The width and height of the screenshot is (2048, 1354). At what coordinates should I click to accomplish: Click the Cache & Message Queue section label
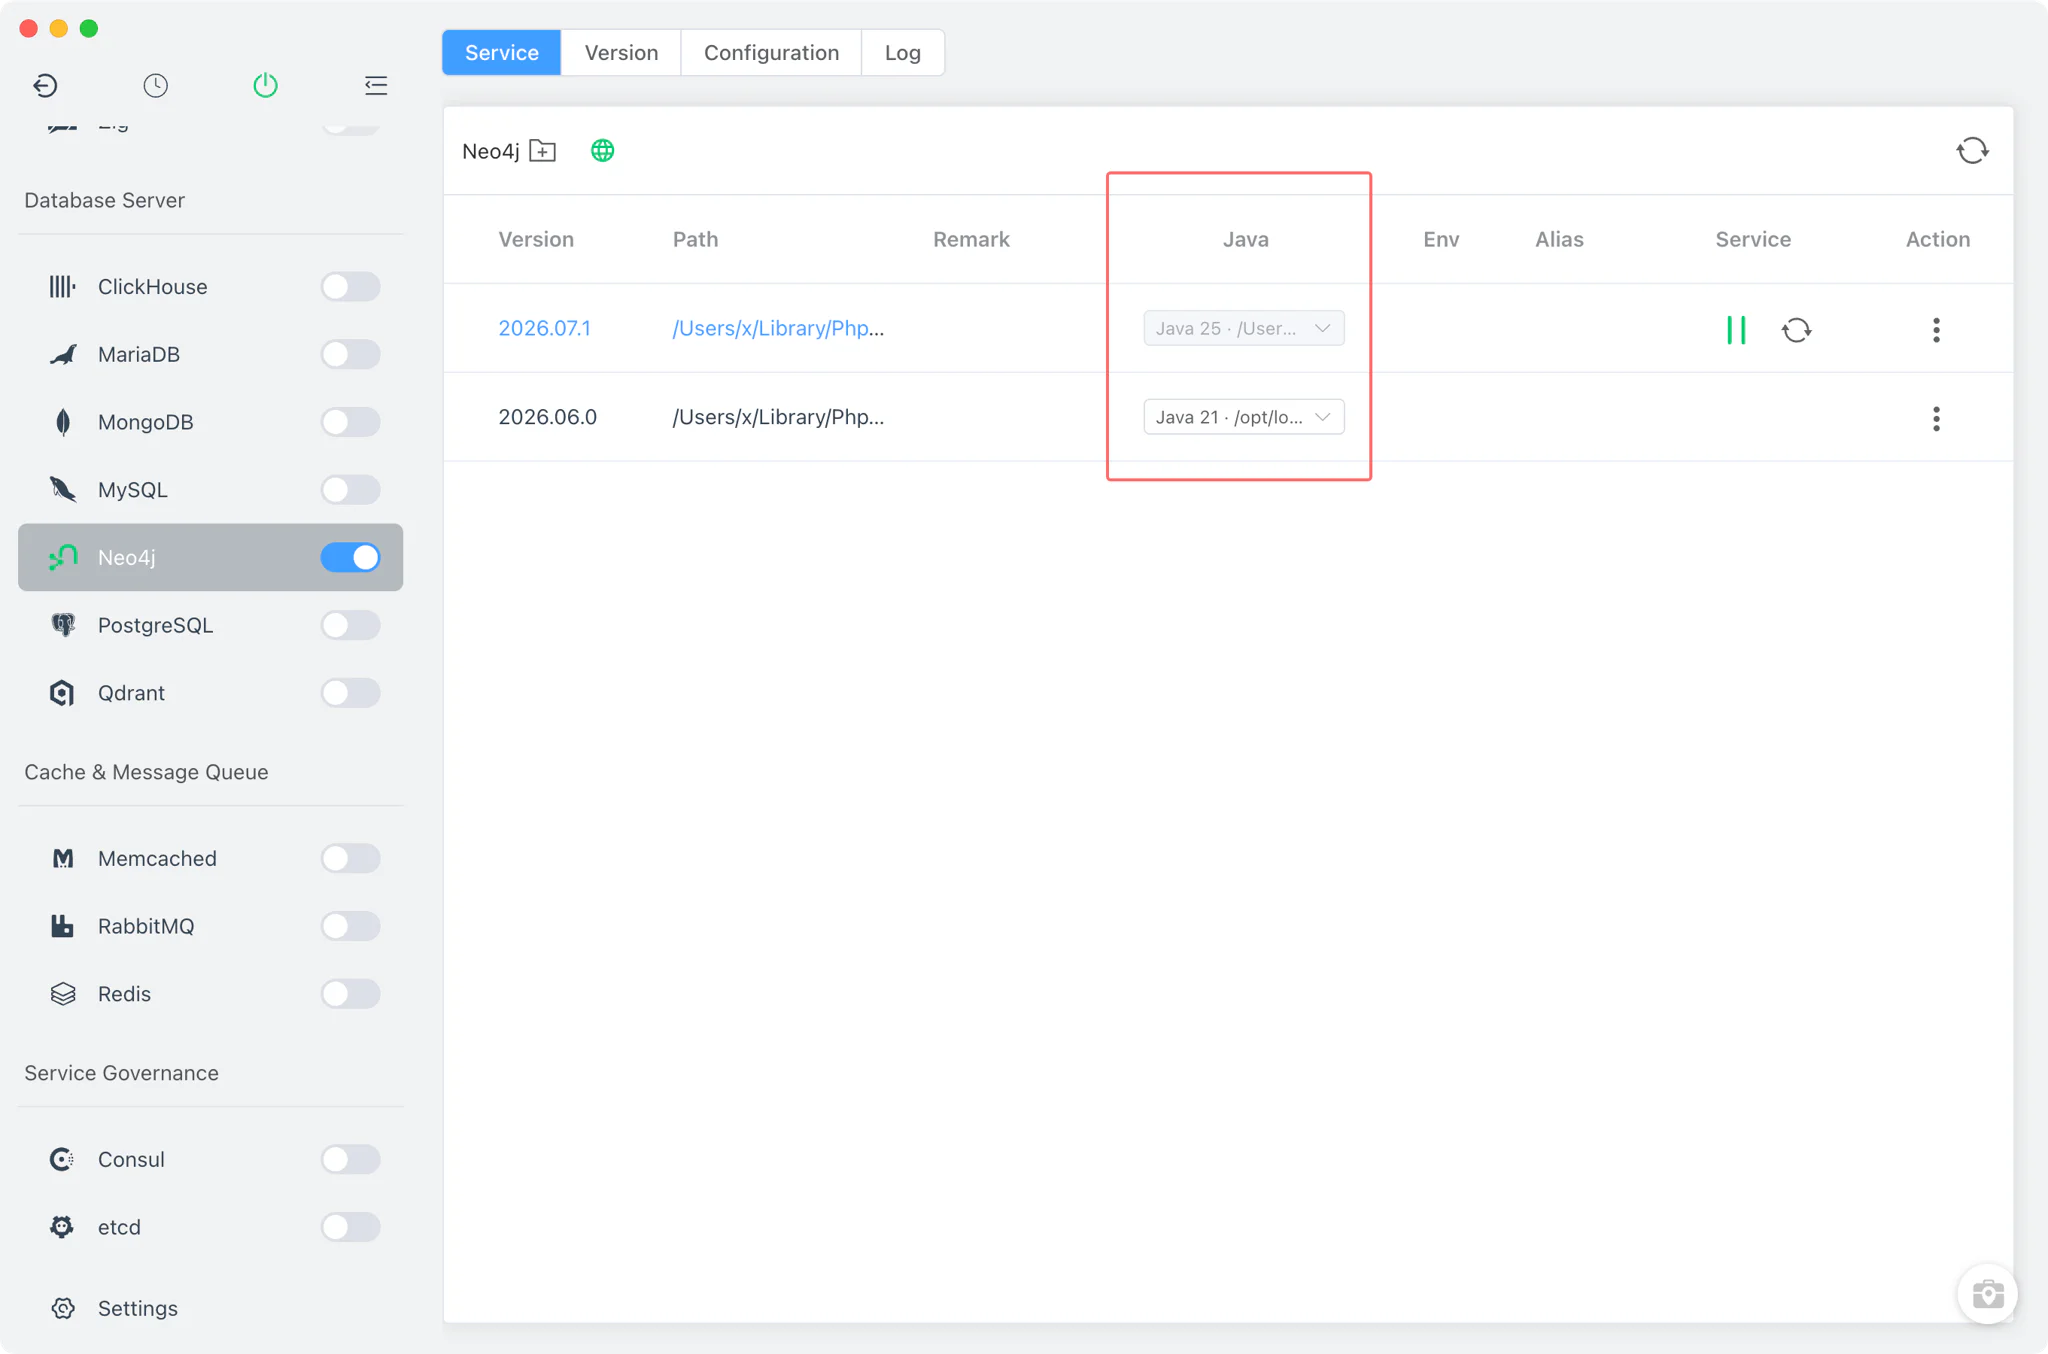pos(146,772)
